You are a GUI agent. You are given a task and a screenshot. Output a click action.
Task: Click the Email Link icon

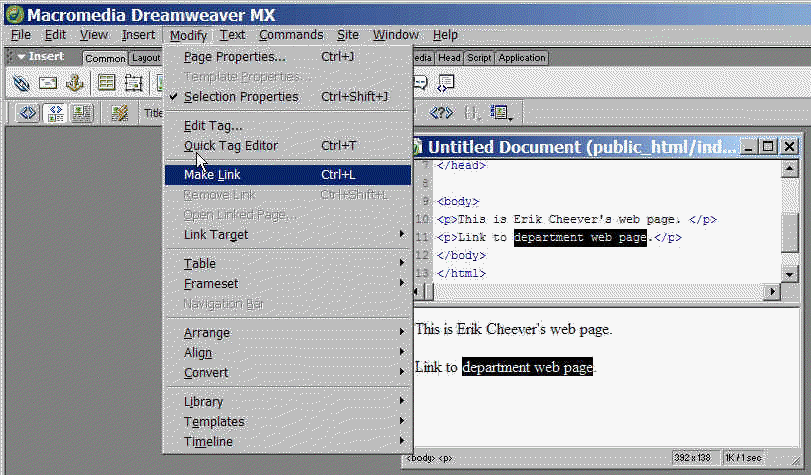tap(48, 83)
